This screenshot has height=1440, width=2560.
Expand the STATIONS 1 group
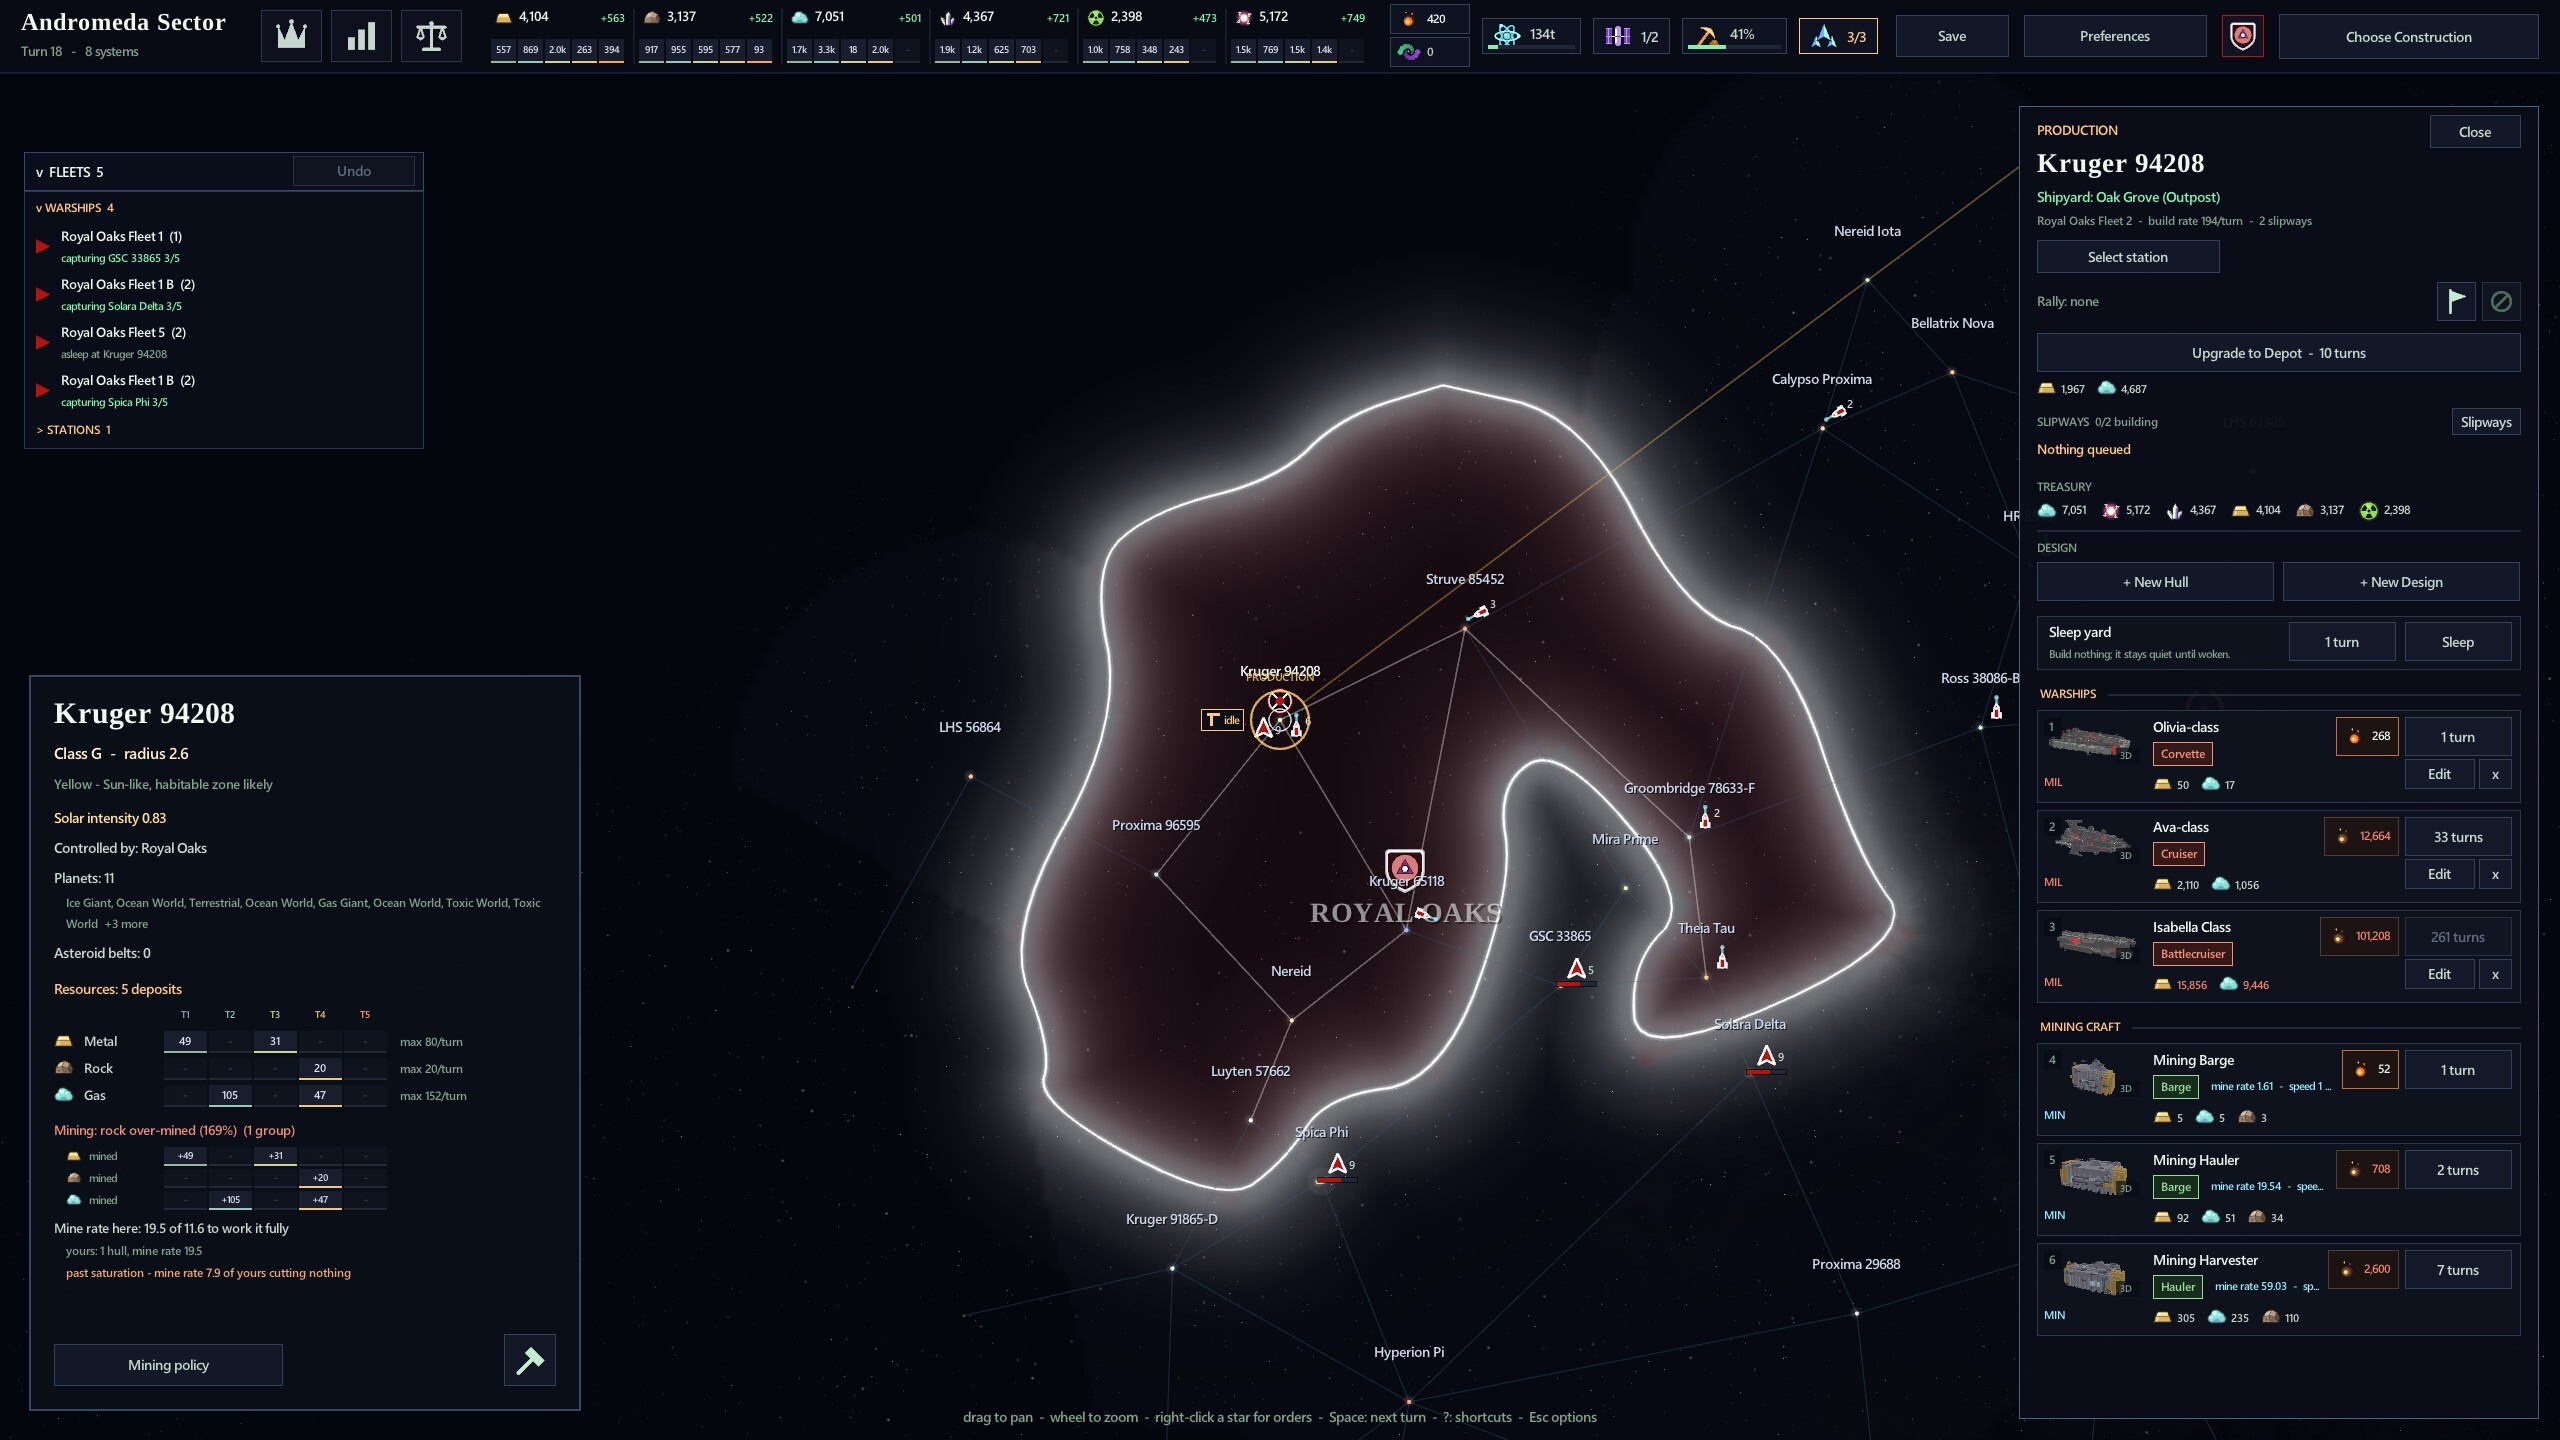pos(74,430)
